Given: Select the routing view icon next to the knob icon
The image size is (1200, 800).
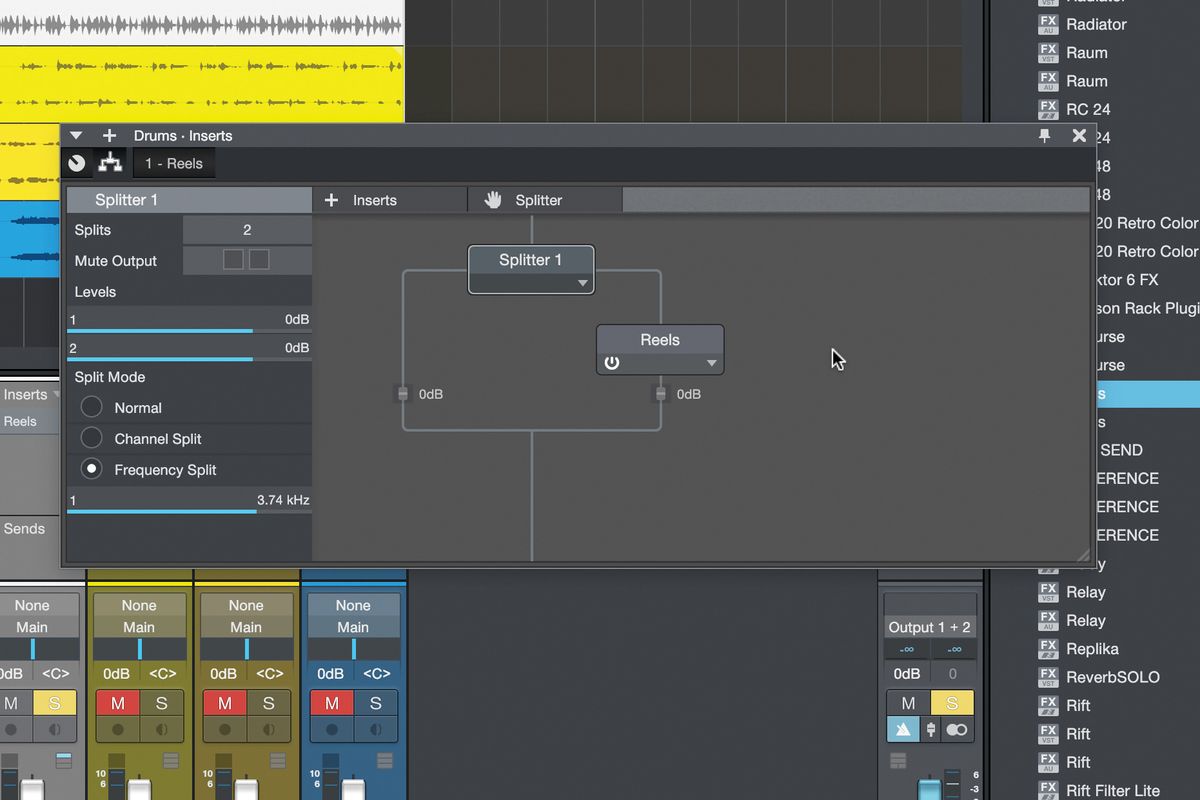Looking at the screenshot, I should pos(110,162).
